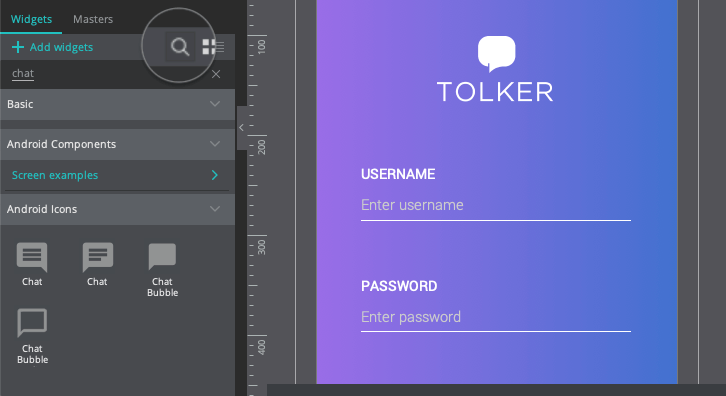Open the widget search magnifier icon

click(x=180, y=47)
